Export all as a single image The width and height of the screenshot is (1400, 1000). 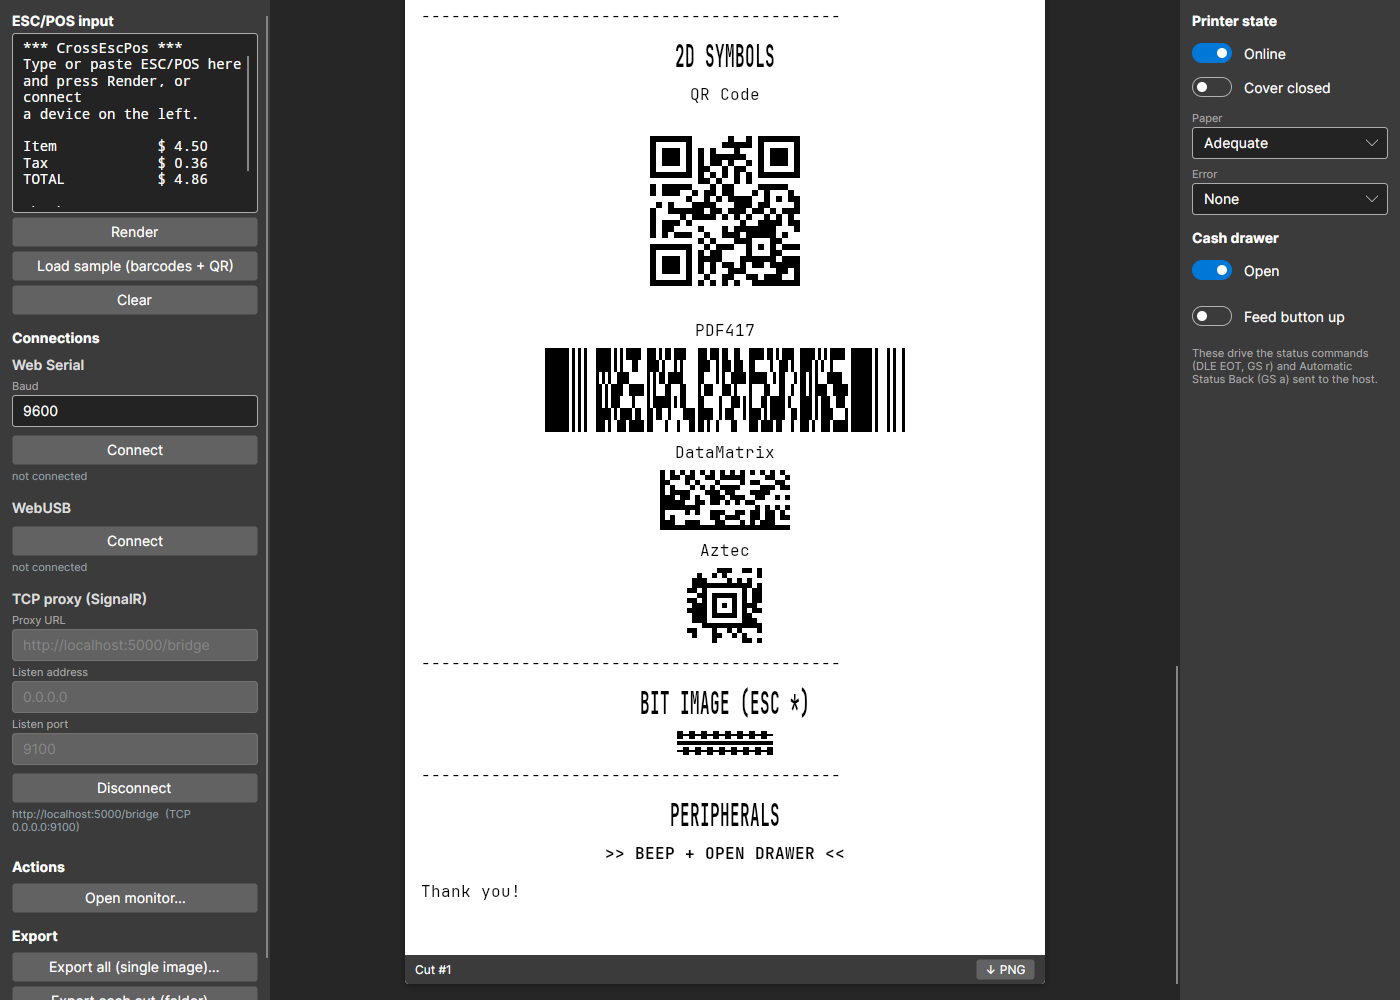135,967
